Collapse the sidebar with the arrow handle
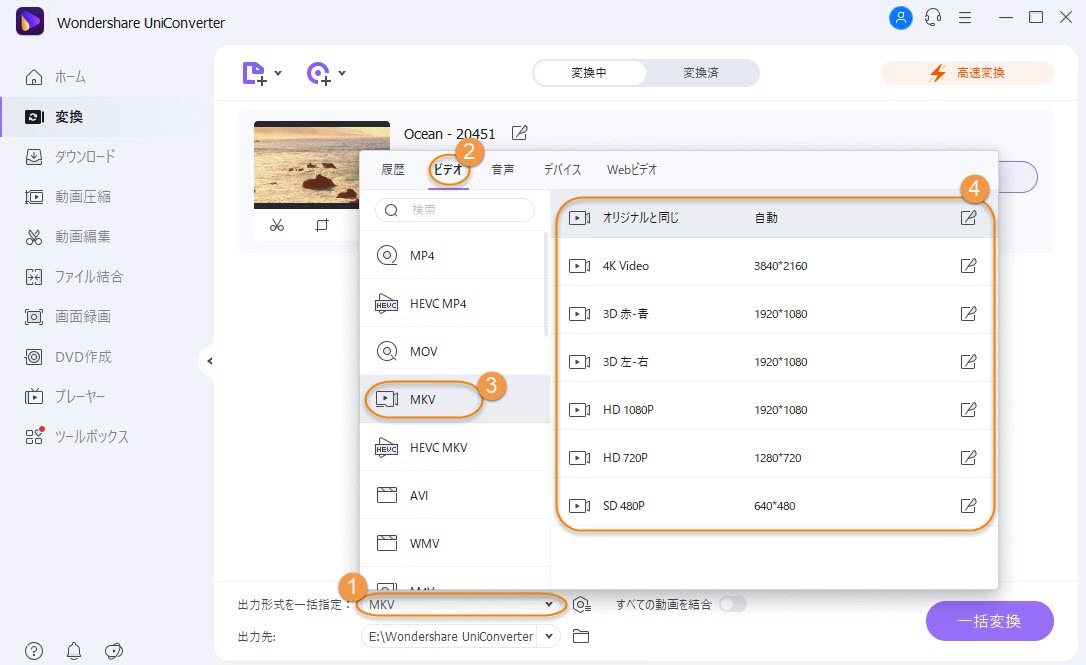This screenshot has width=1086, height=665. pos(208,361)
